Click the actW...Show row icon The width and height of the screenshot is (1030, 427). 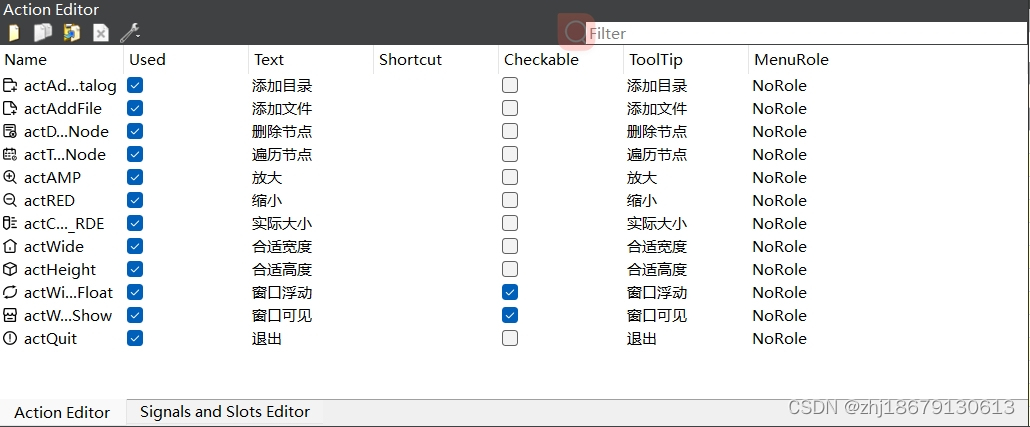11,315
